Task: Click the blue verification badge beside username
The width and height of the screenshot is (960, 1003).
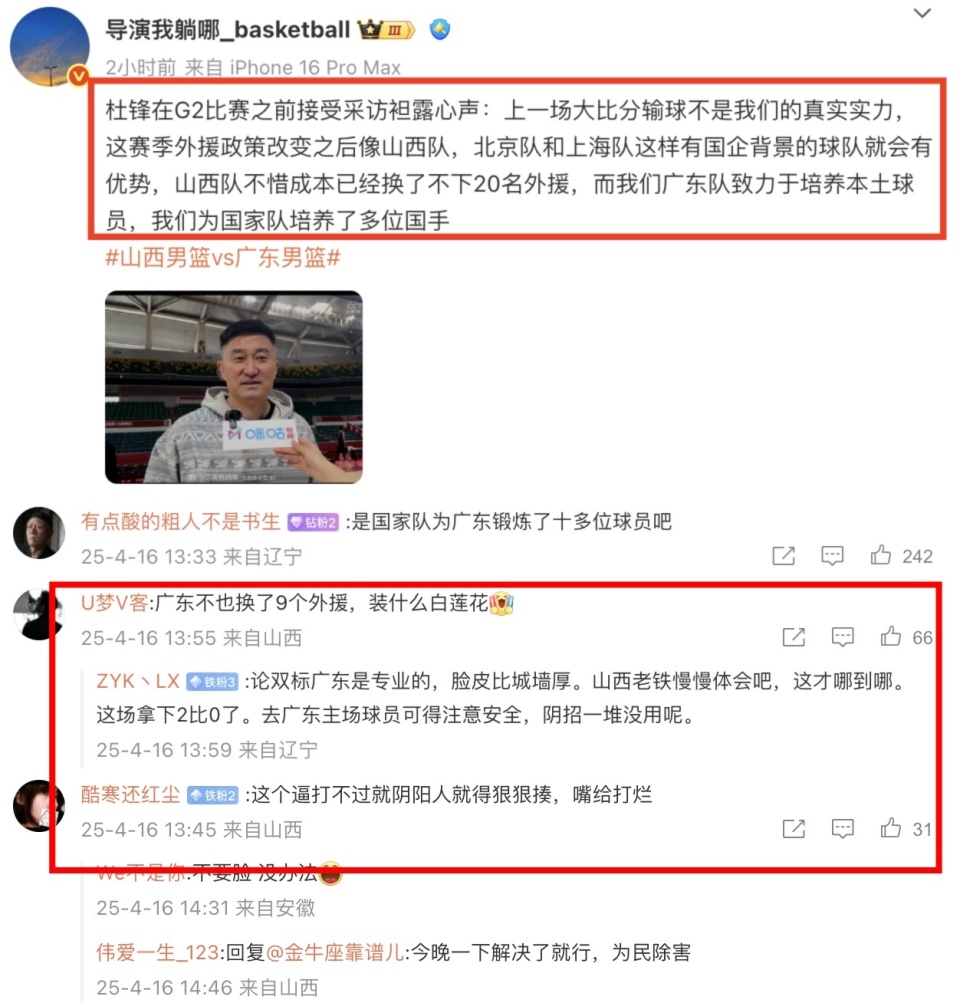Action: click(x=439, y=29)
